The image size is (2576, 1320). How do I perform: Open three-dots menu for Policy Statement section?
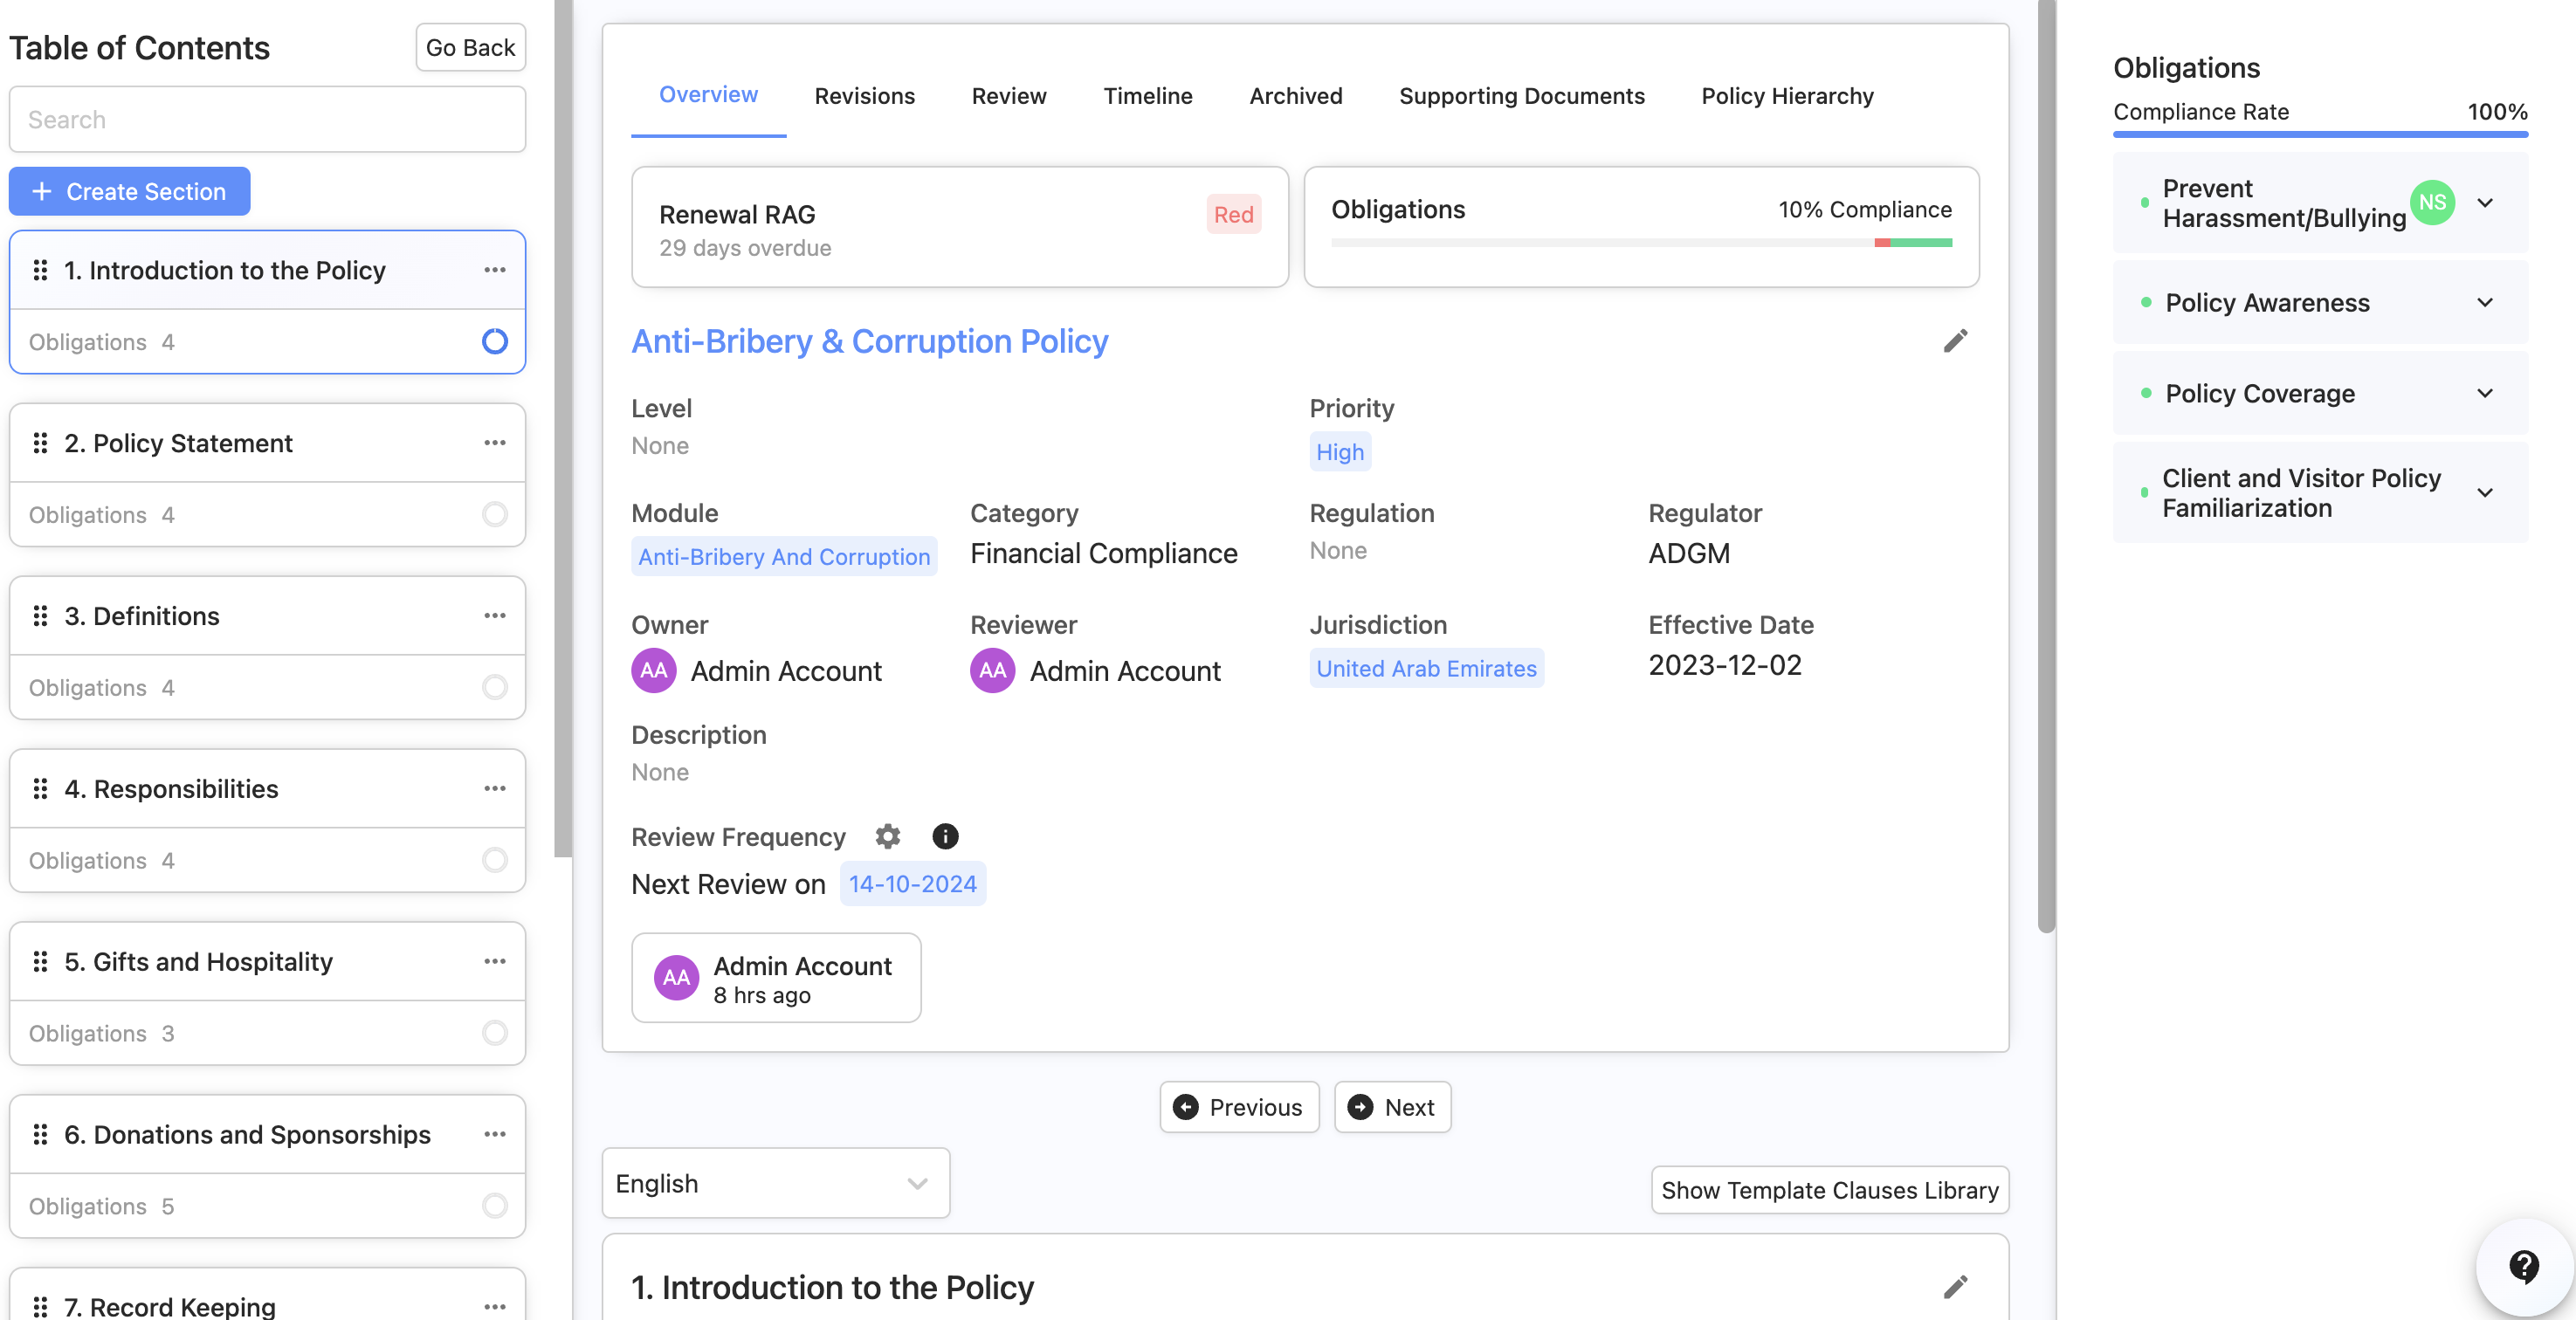pyautogui.click(x=494, y=443)
